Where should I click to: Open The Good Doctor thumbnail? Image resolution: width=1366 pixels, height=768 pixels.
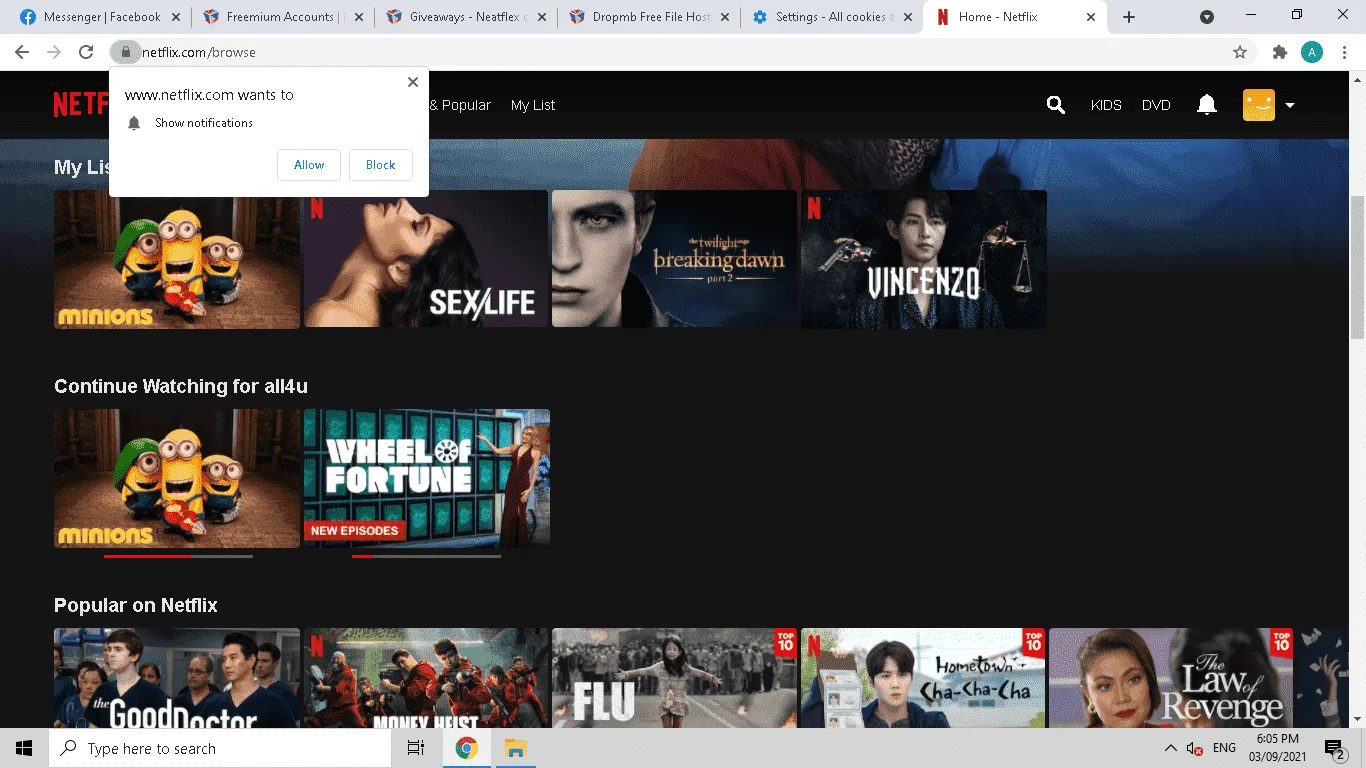[177, 678]
